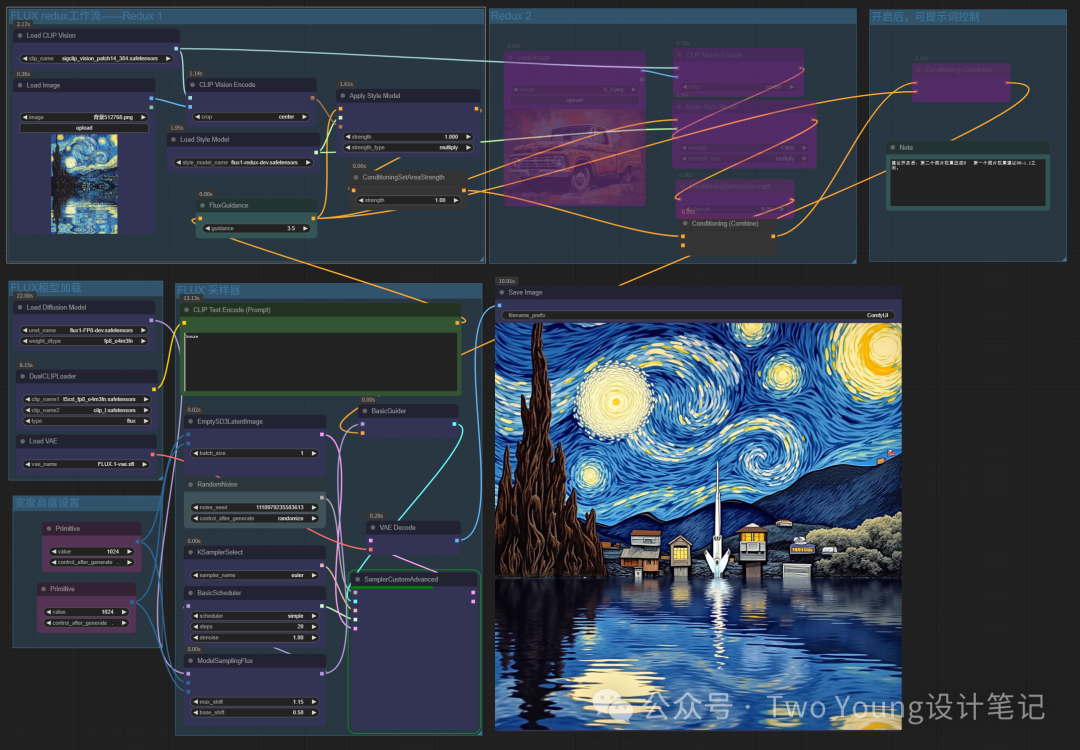Click the cyan IMAGE output port on VAE Decode

click(457, 541)
